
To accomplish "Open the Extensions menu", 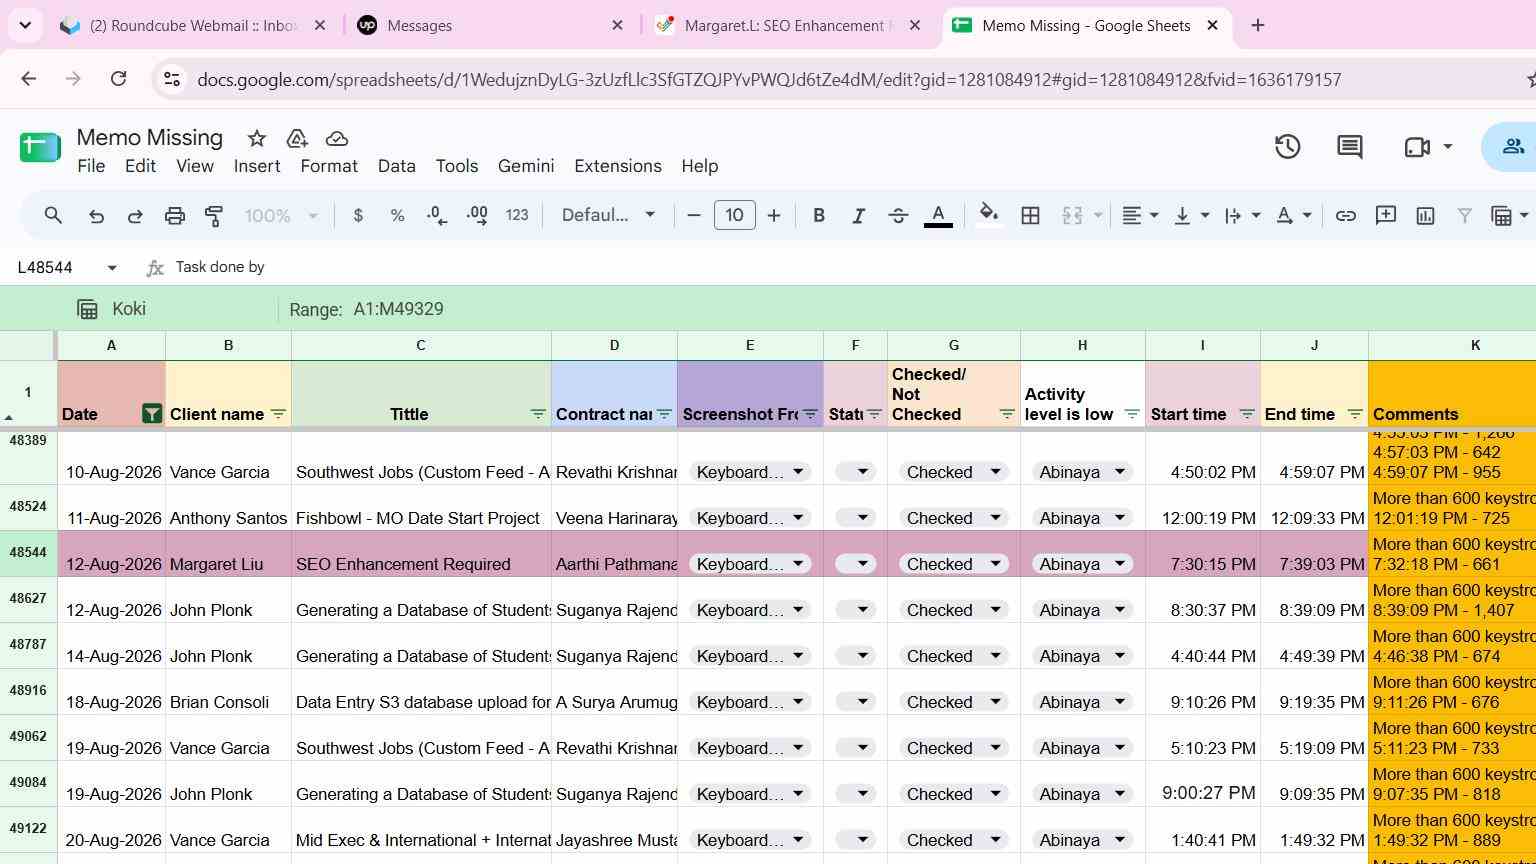I will [x=617, y=166].
